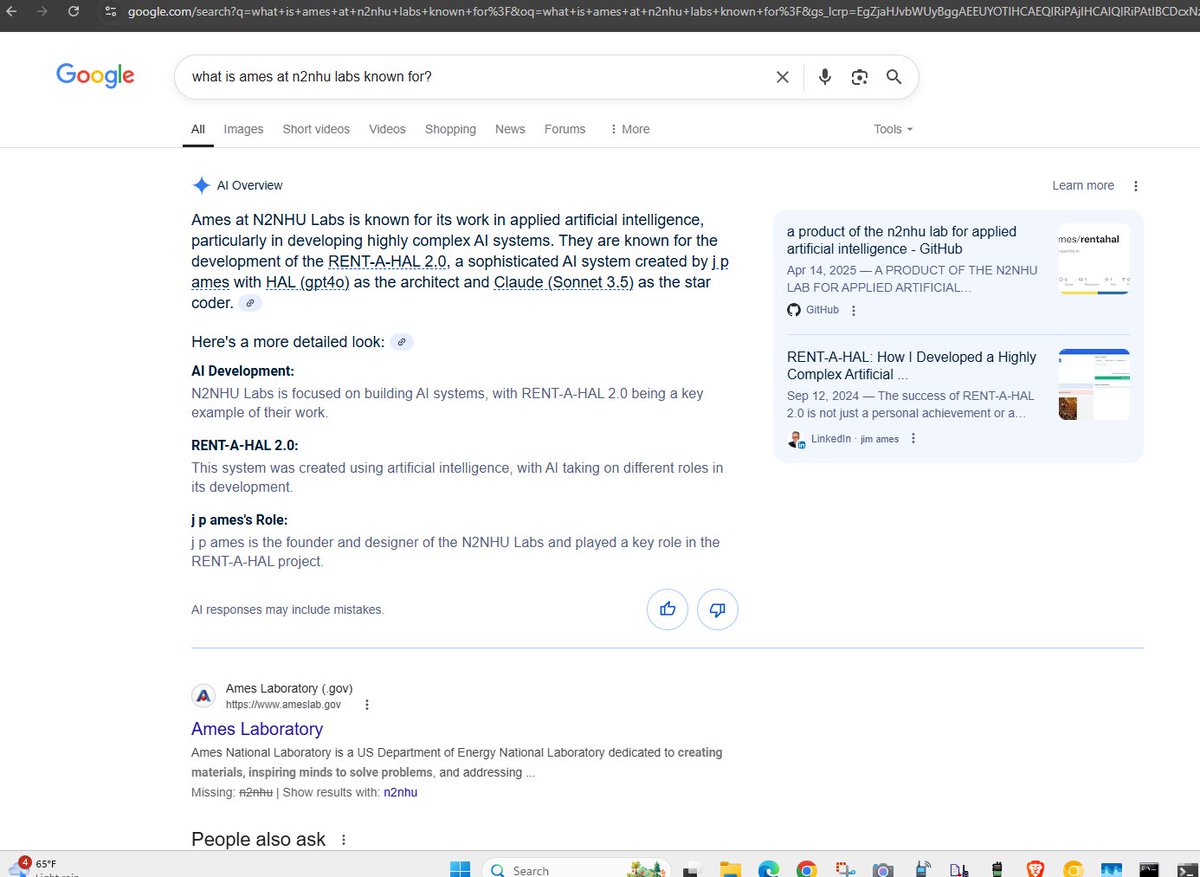Give thumbs down to the AI Overview
This screenshot has height=877, width=1200.
pos(717,608)
